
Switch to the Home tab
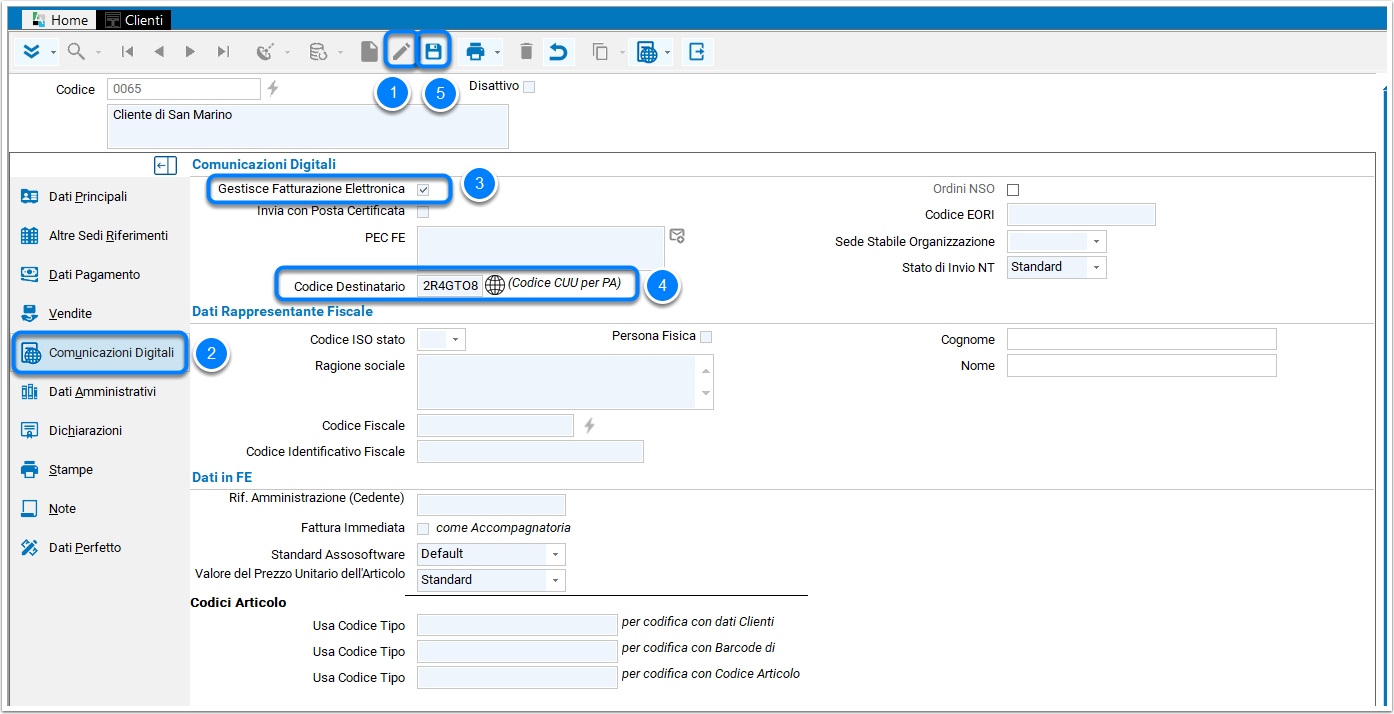point(59,20)
